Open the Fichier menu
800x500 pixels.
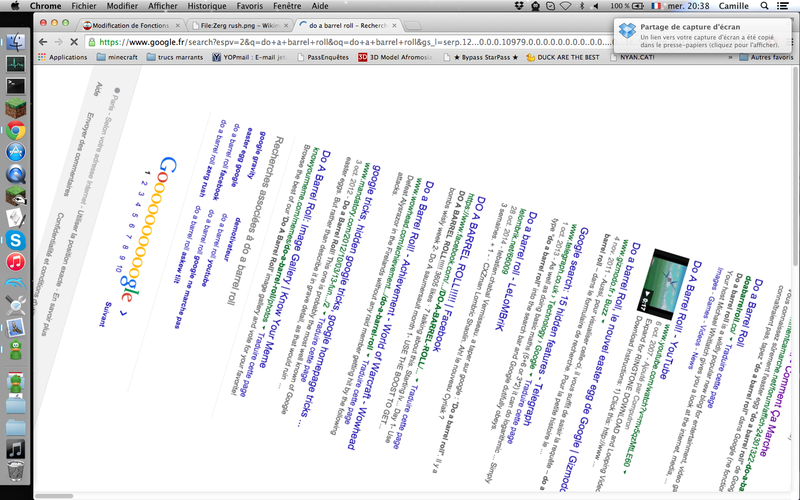[84, 6]
